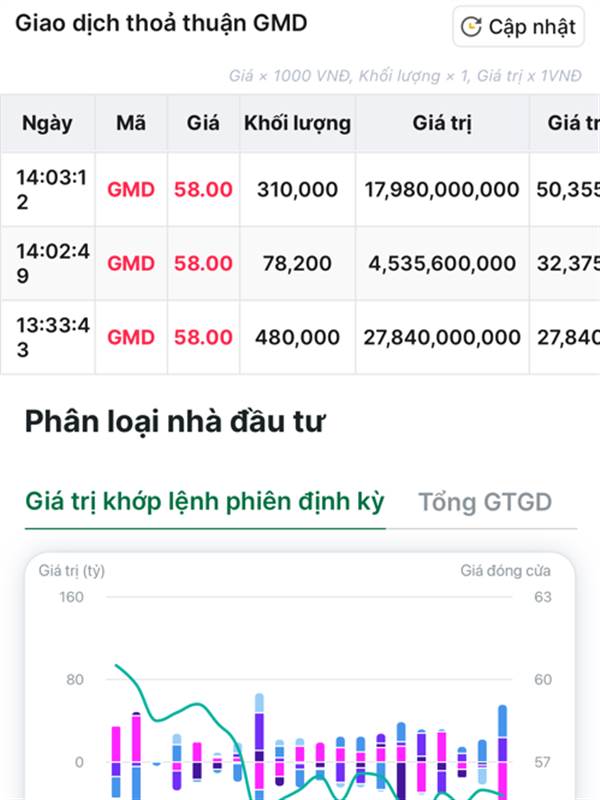Click the green closing price line start
Viewport: 600px width, 800px height.
(117, 665)
